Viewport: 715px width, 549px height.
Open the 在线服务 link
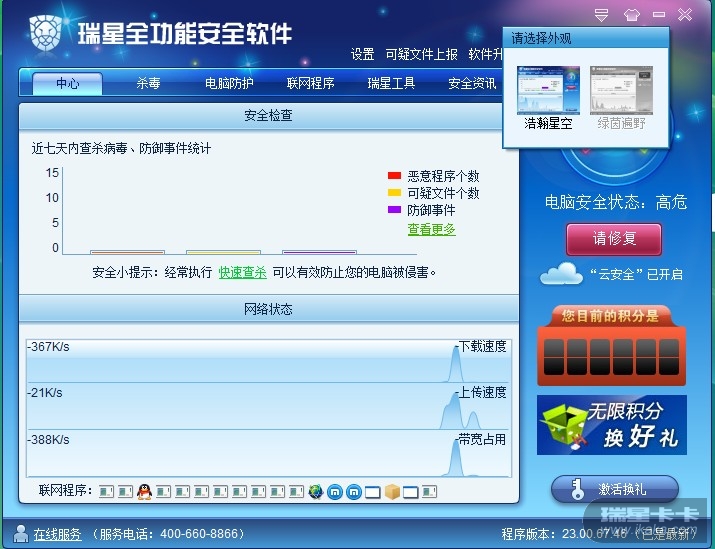[57, 533]
